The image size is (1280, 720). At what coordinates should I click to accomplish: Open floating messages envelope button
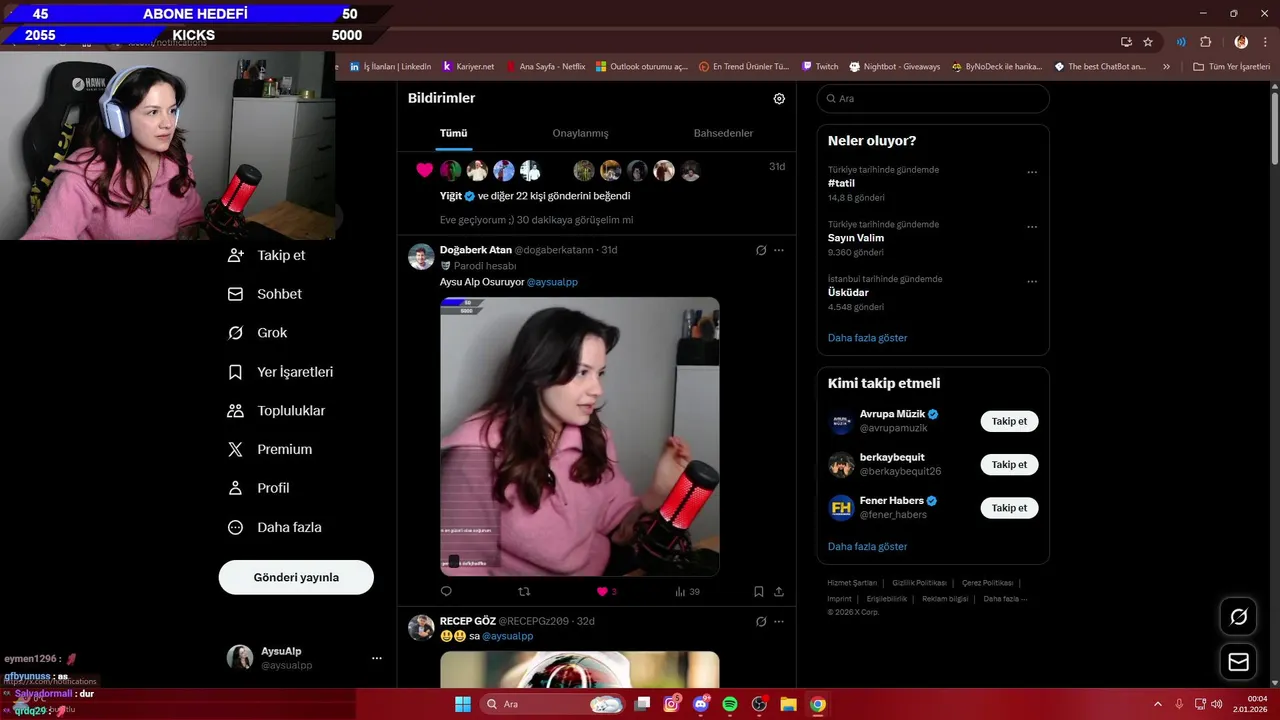[x=1238, y=662]
